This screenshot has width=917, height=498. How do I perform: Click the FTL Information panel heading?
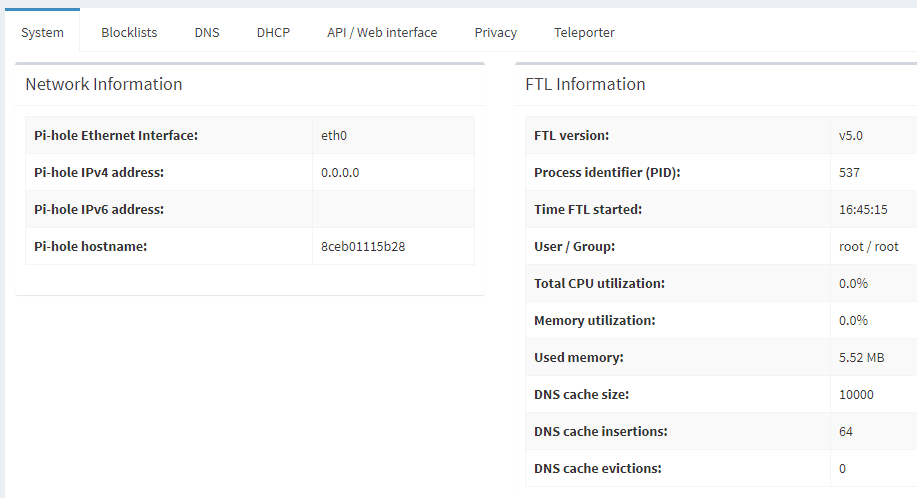point(585,84)
